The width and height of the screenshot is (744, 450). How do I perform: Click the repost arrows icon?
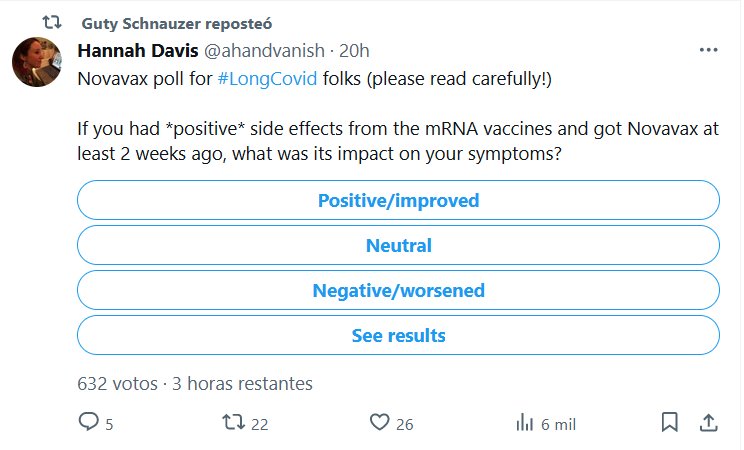[233, 423]
